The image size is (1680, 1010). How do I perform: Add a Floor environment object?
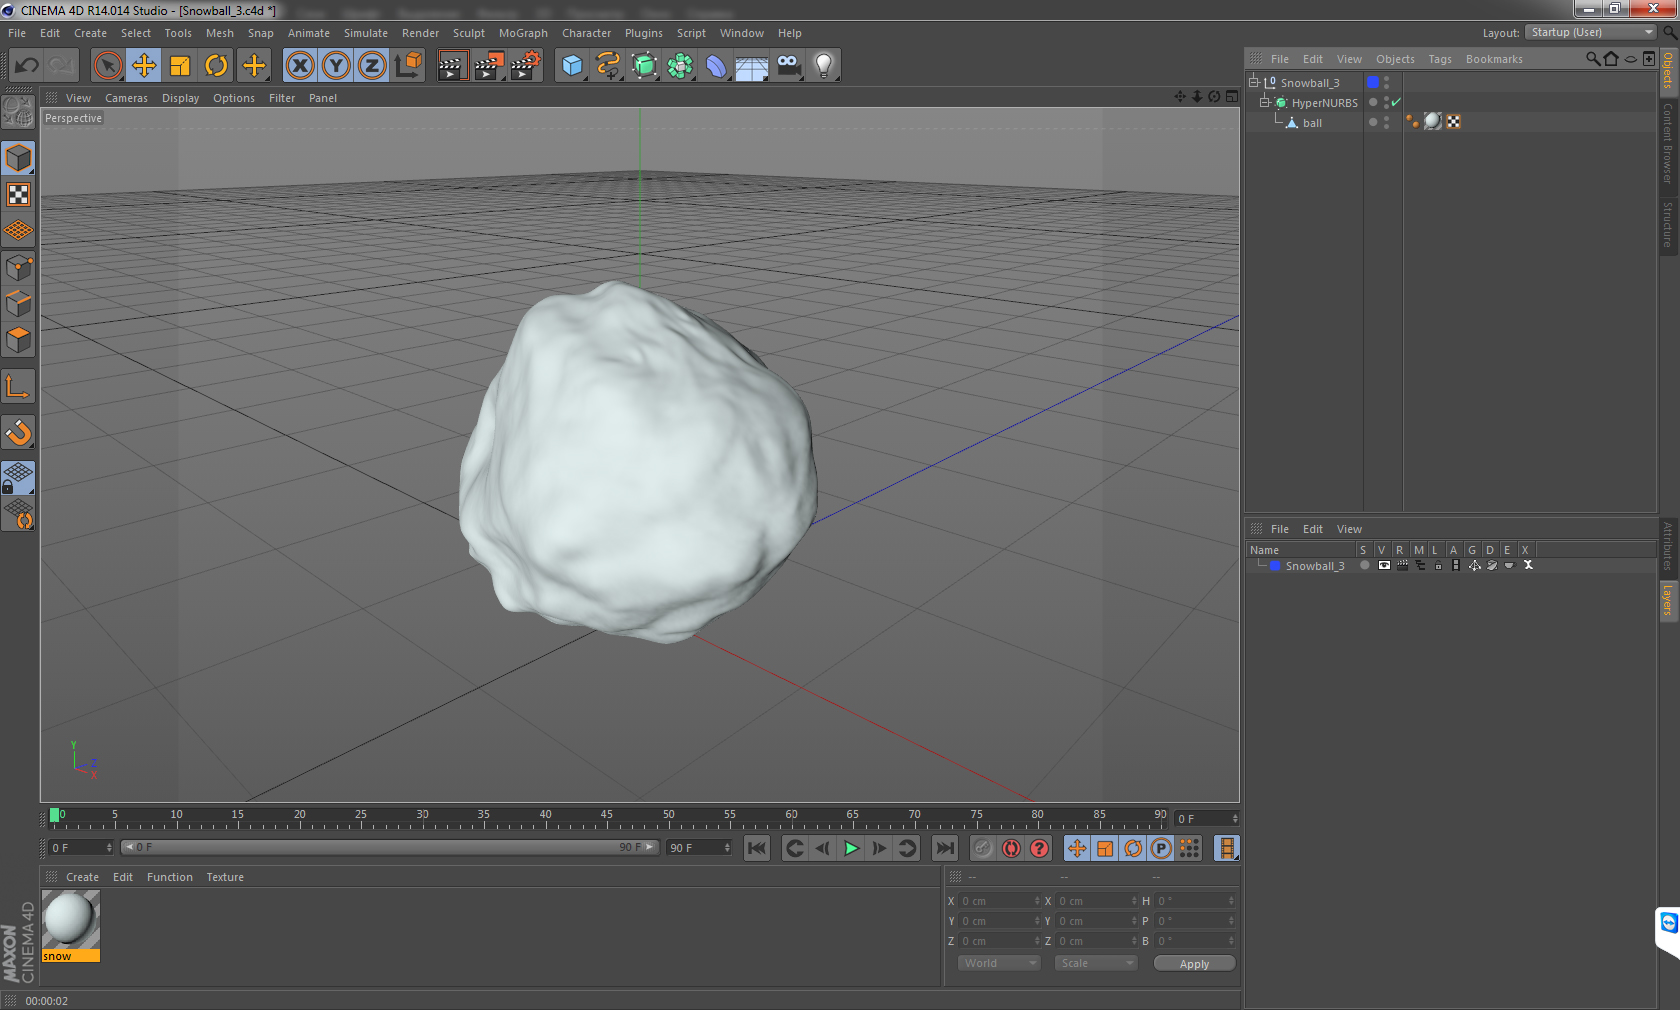pyautogui.click(x=752, y=66)
